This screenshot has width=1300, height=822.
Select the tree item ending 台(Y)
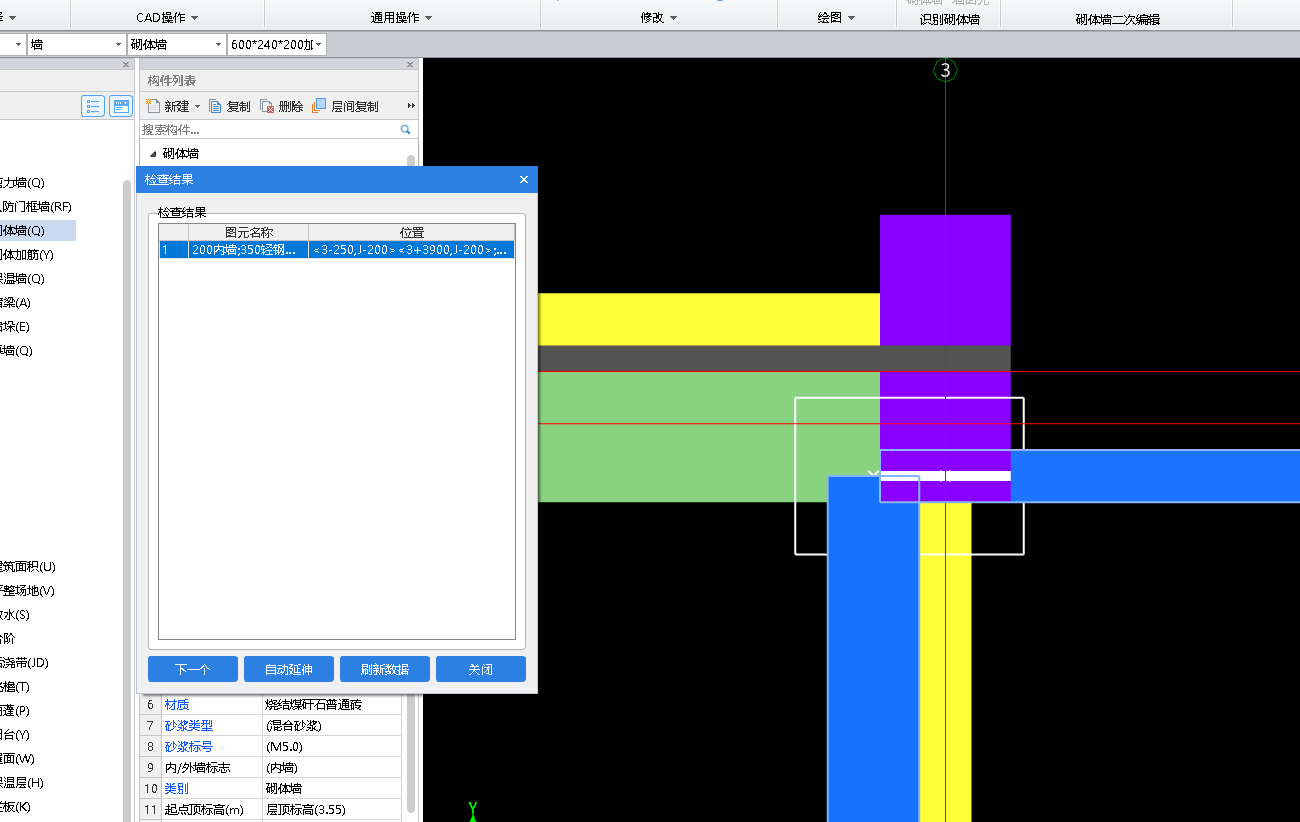pos(15,735)
